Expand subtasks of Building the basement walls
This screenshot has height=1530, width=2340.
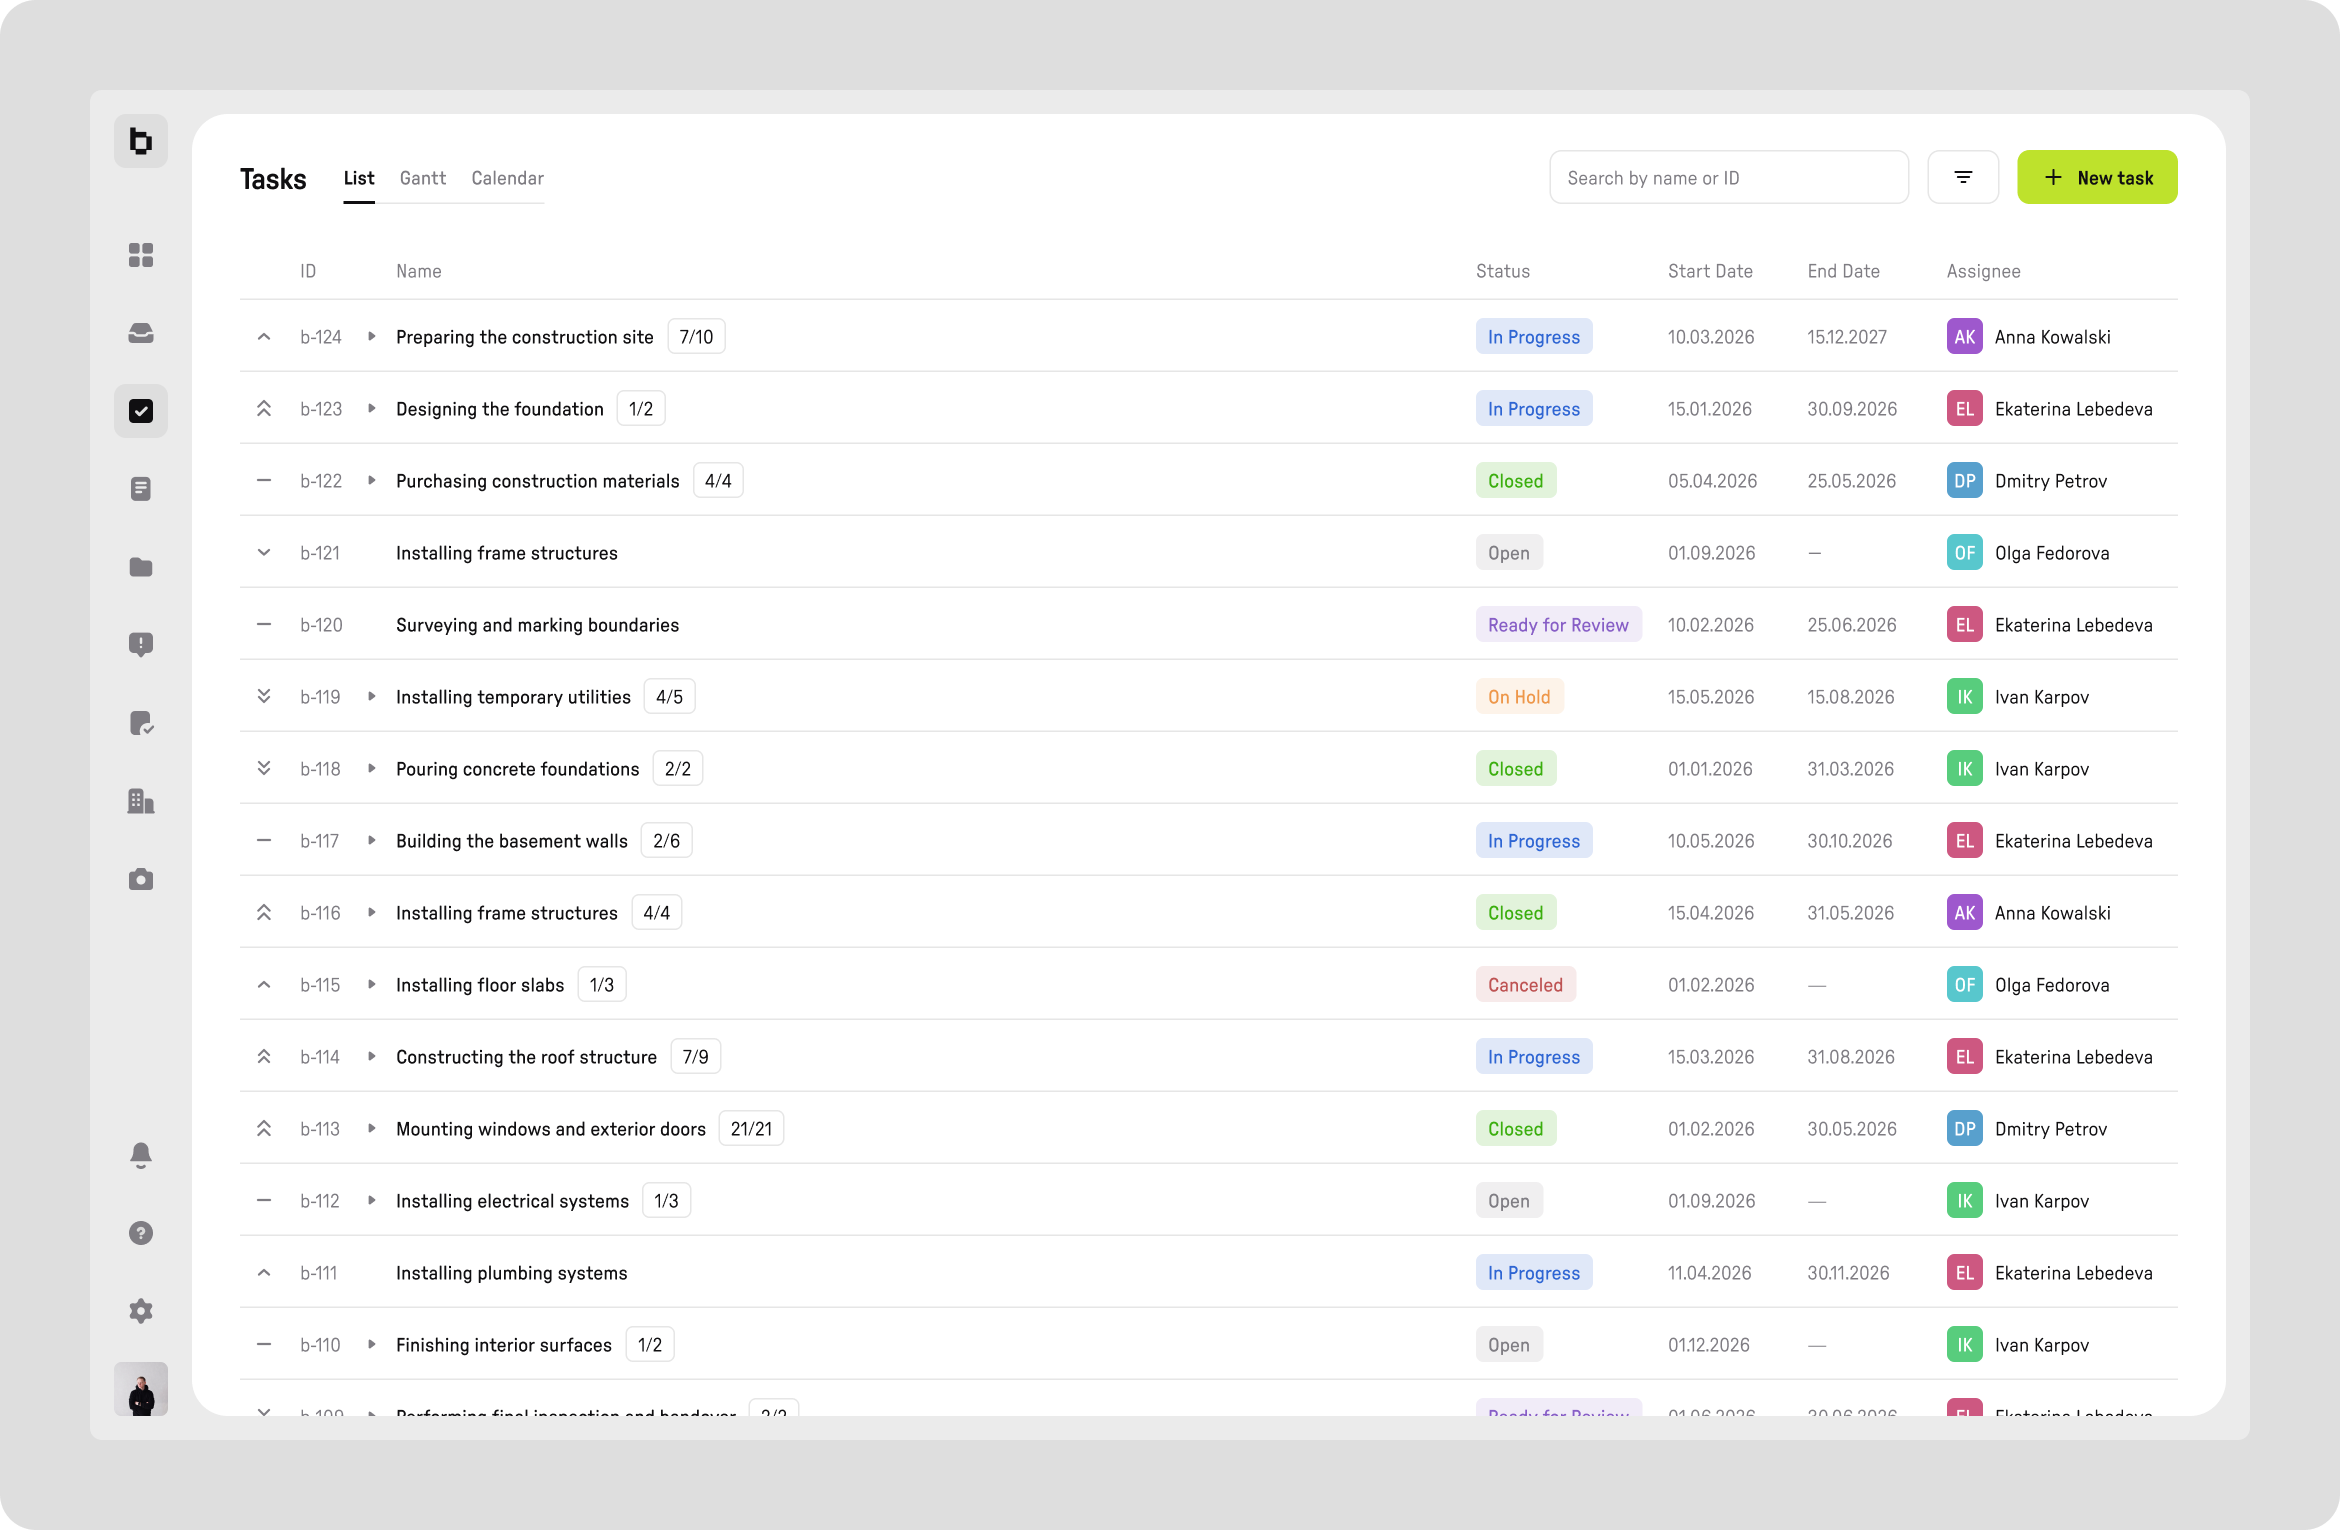click(x=372, y=841)
